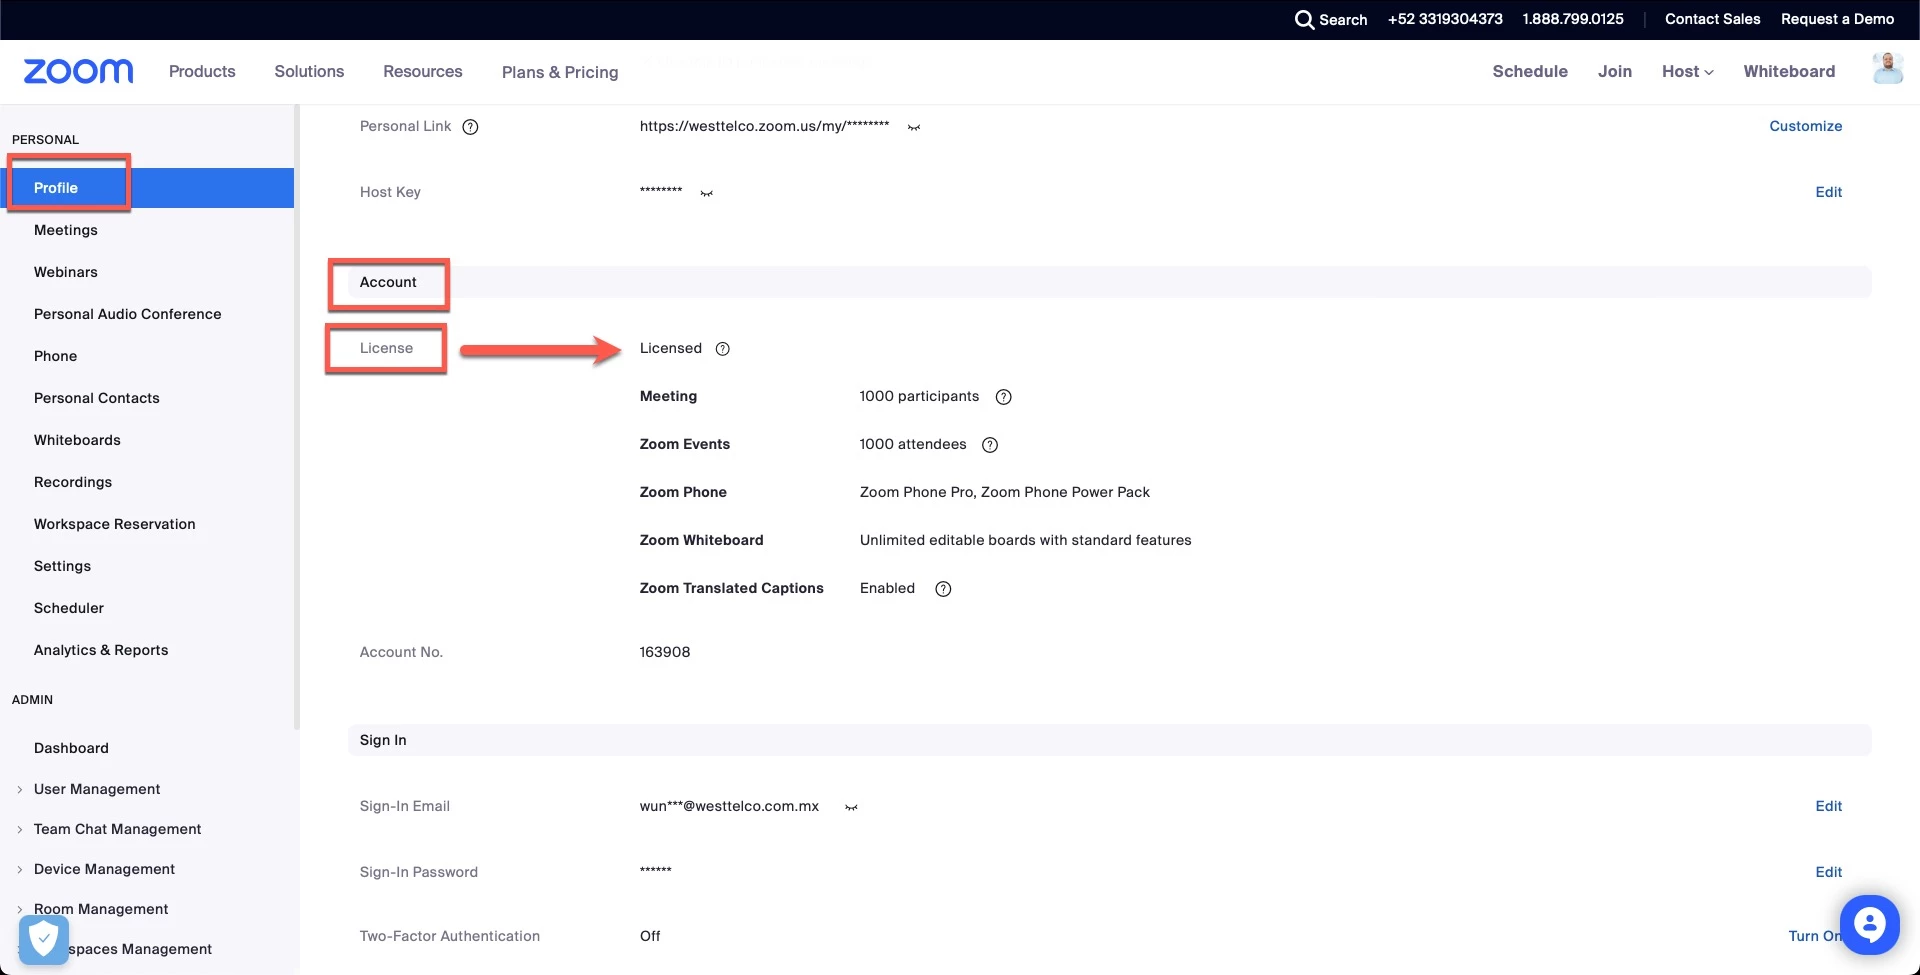Click Customize for Personal Link
1920x975 pixels.
(x=1805, y=126)
